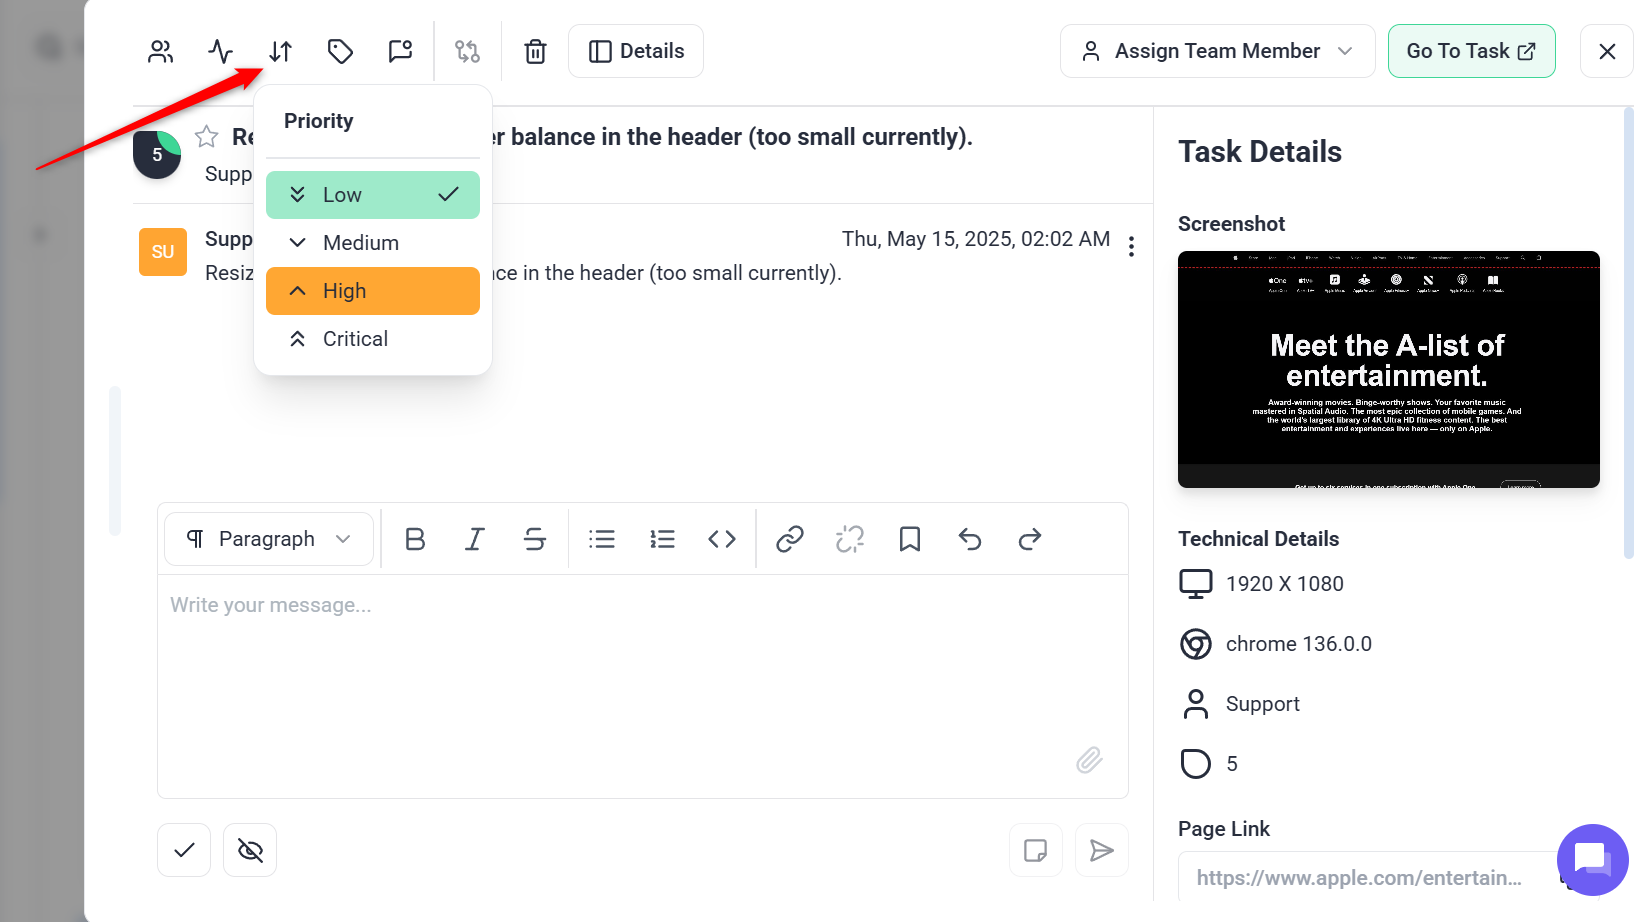Toggle bold text formatting
Viewport: 1646px width, 922px height.
415,539
